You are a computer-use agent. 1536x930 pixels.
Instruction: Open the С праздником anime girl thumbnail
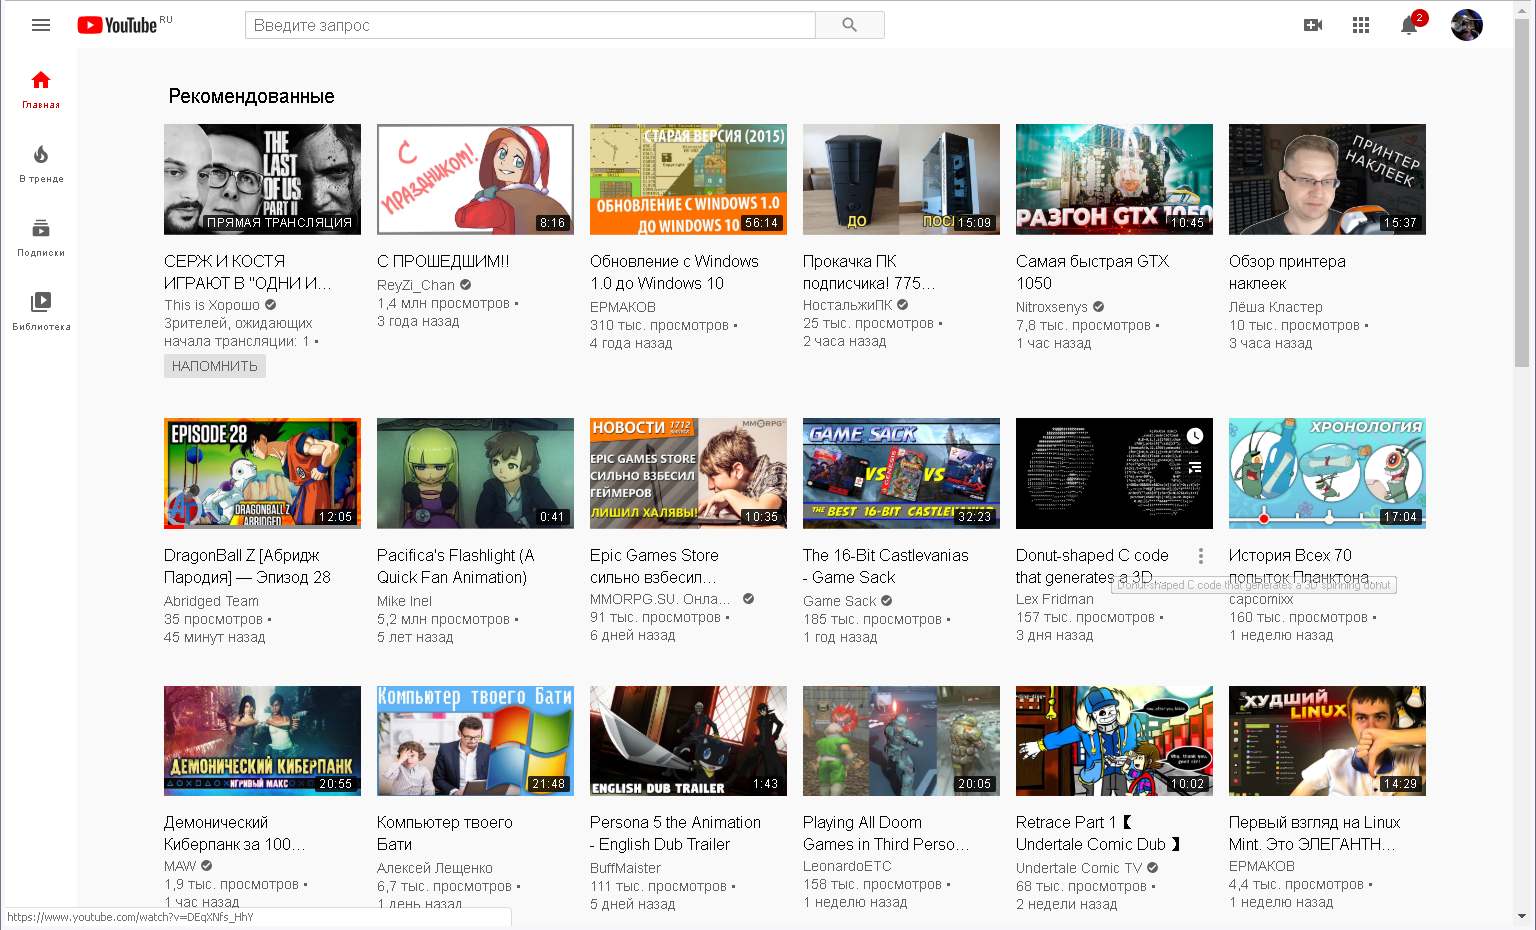pyautogui.click(x=475, y=179)
